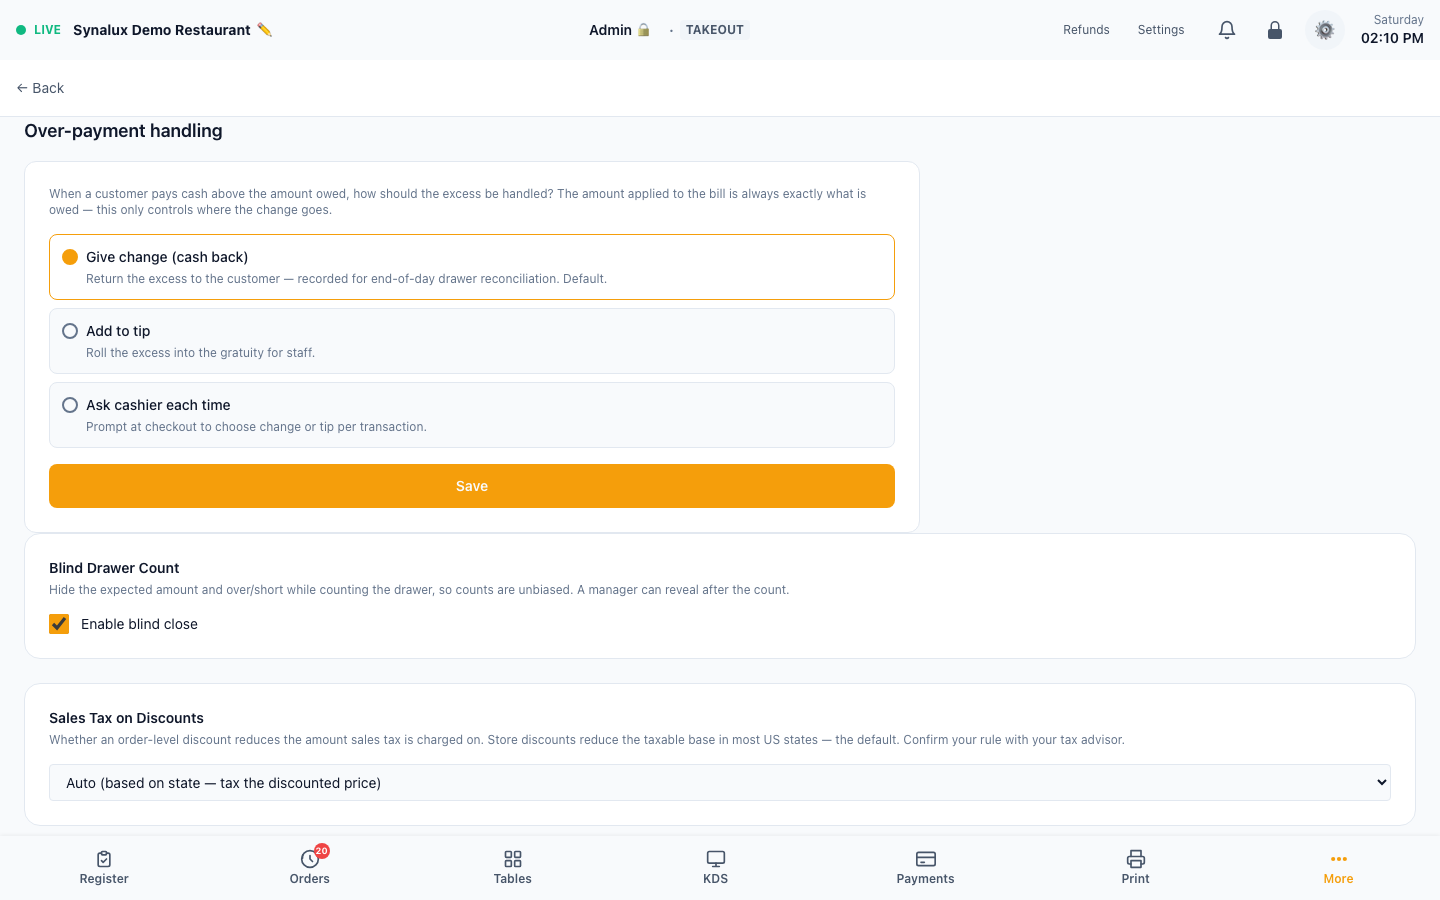Click the Blind Drawer Count heading
The width and height of the screenshot is (1440, 900).
[114, 568]
